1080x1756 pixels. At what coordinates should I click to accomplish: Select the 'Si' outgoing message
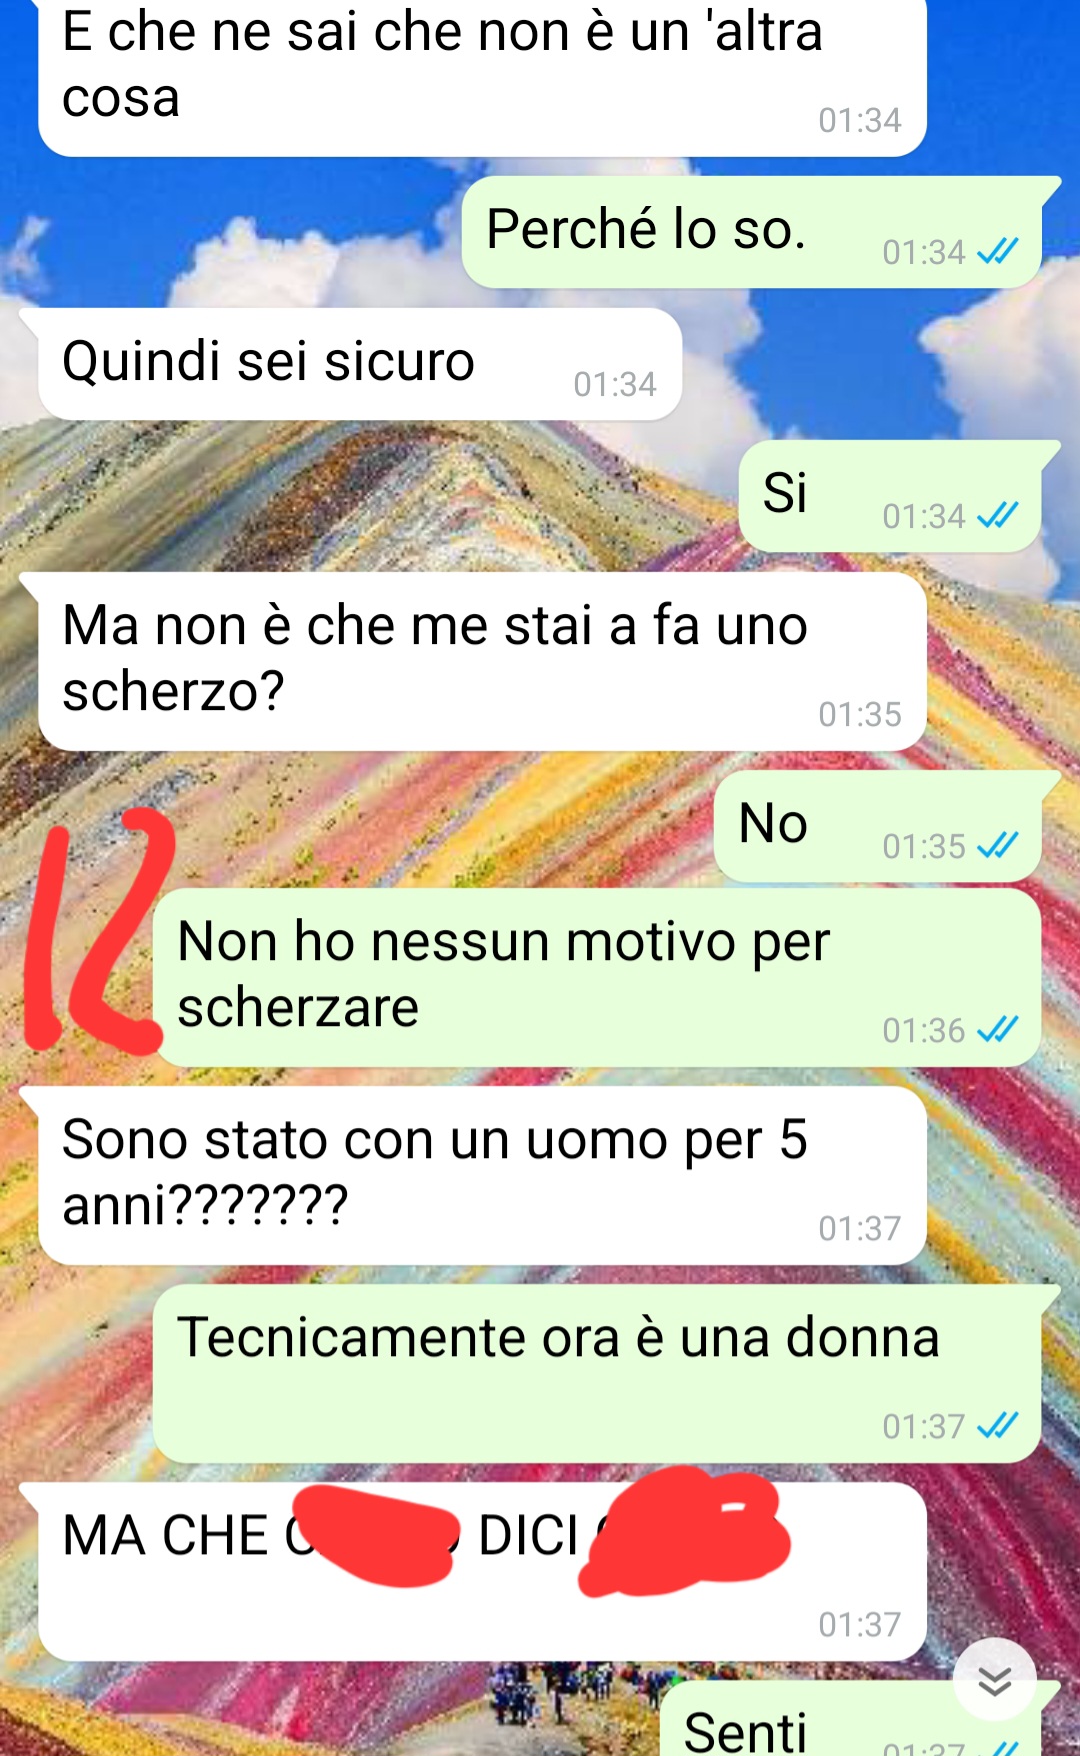point(899,496)
